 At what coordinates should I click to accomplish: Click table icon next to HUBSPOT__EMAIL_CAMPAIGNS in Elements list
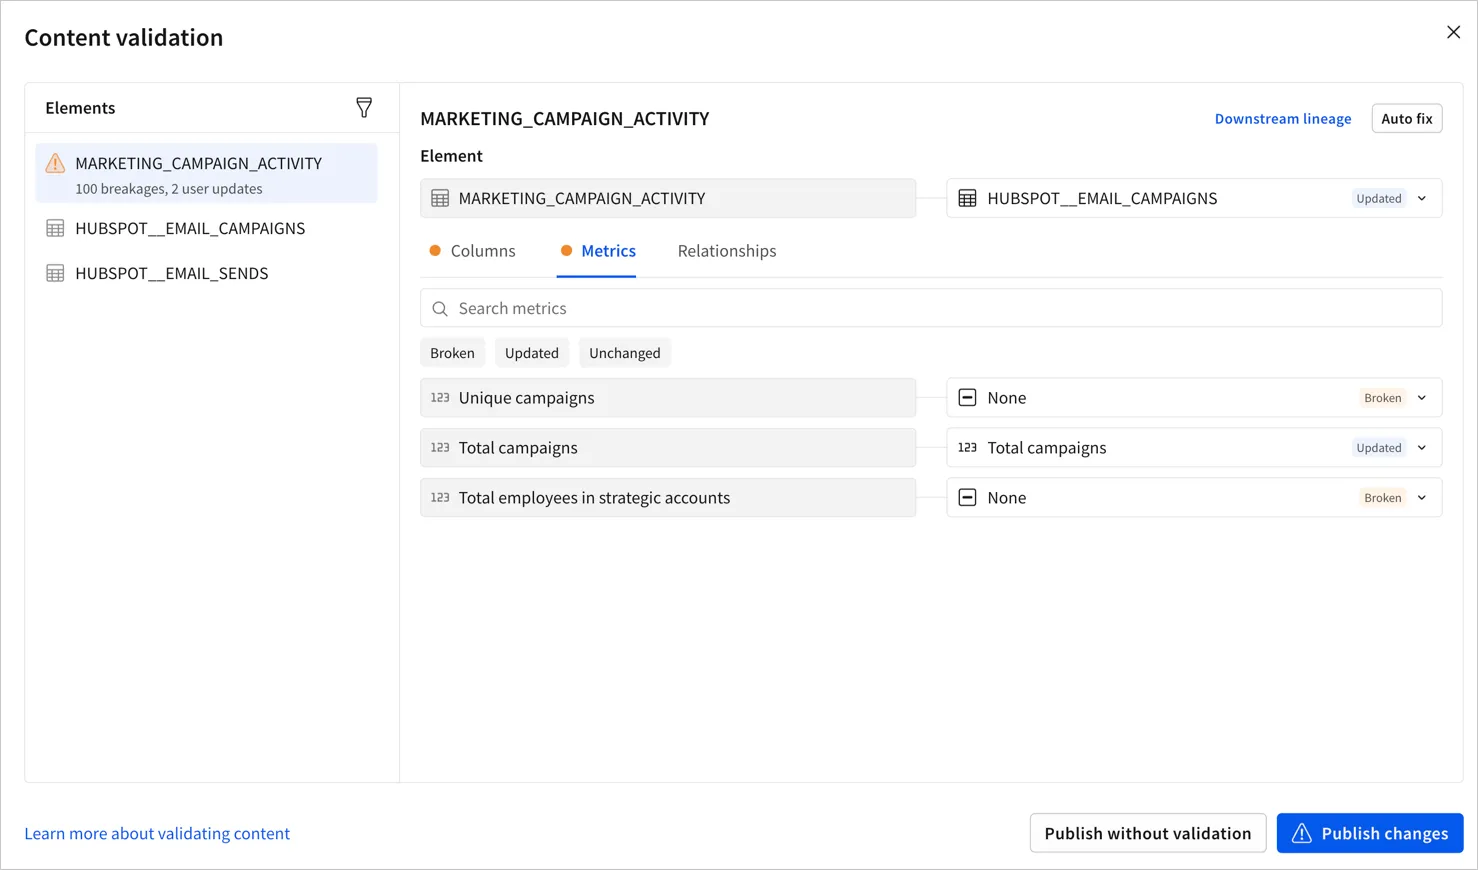tap(55, 228)
